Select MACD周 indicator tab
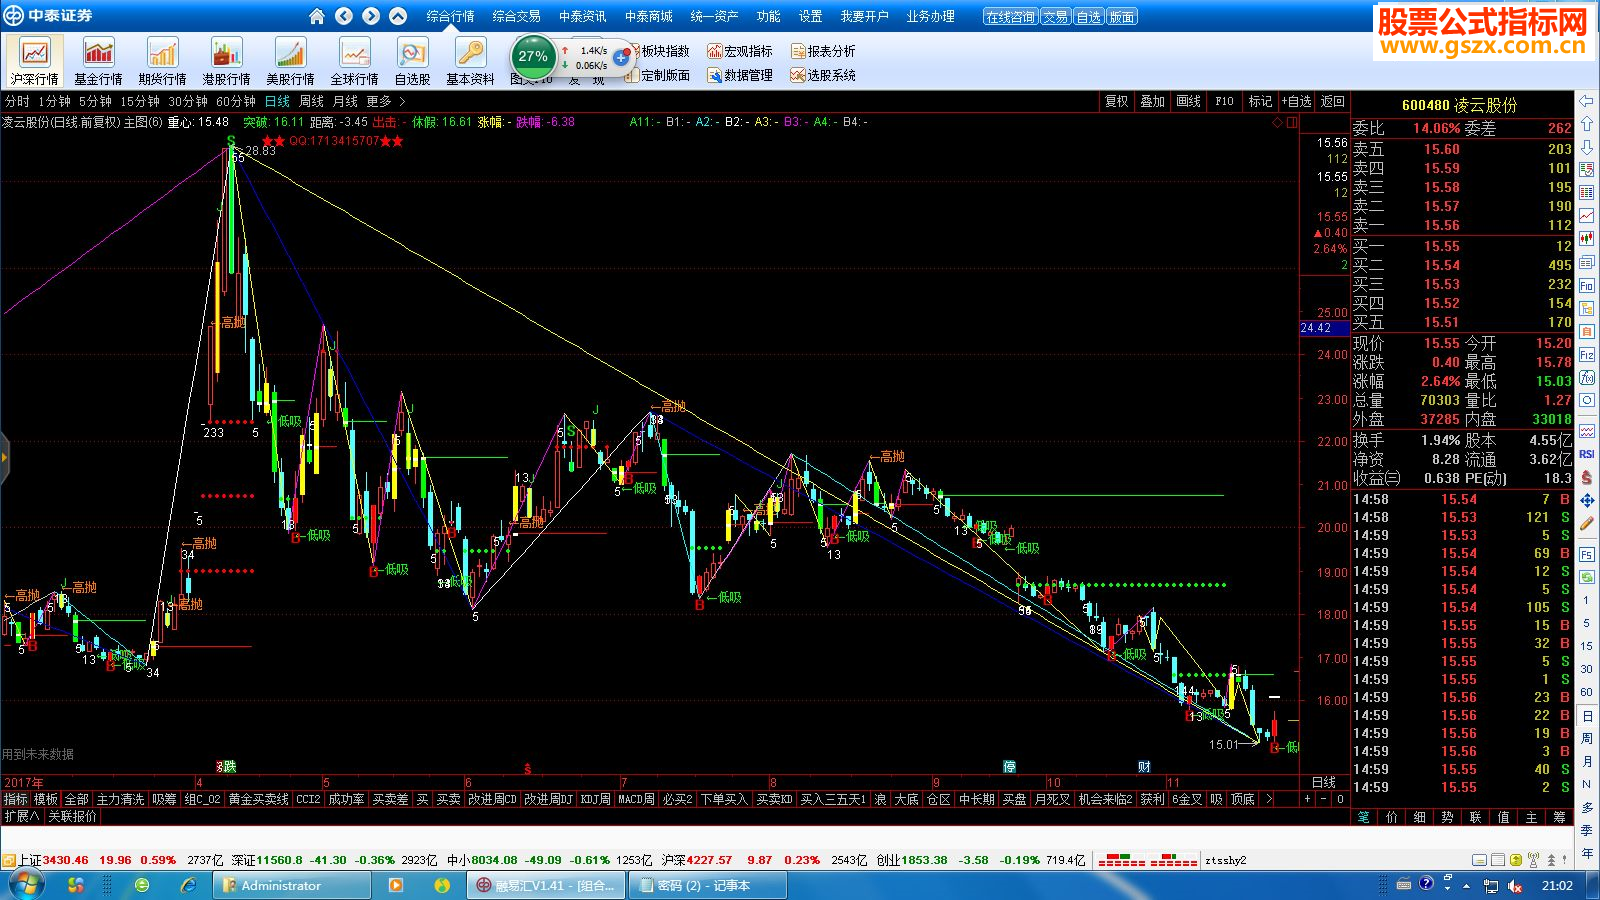 636,799
